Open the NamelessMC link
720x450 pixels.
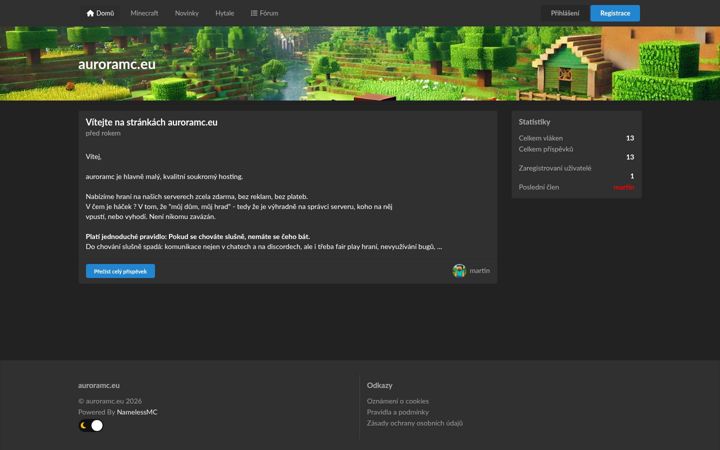pyautogui.click(x=137, y=412)
